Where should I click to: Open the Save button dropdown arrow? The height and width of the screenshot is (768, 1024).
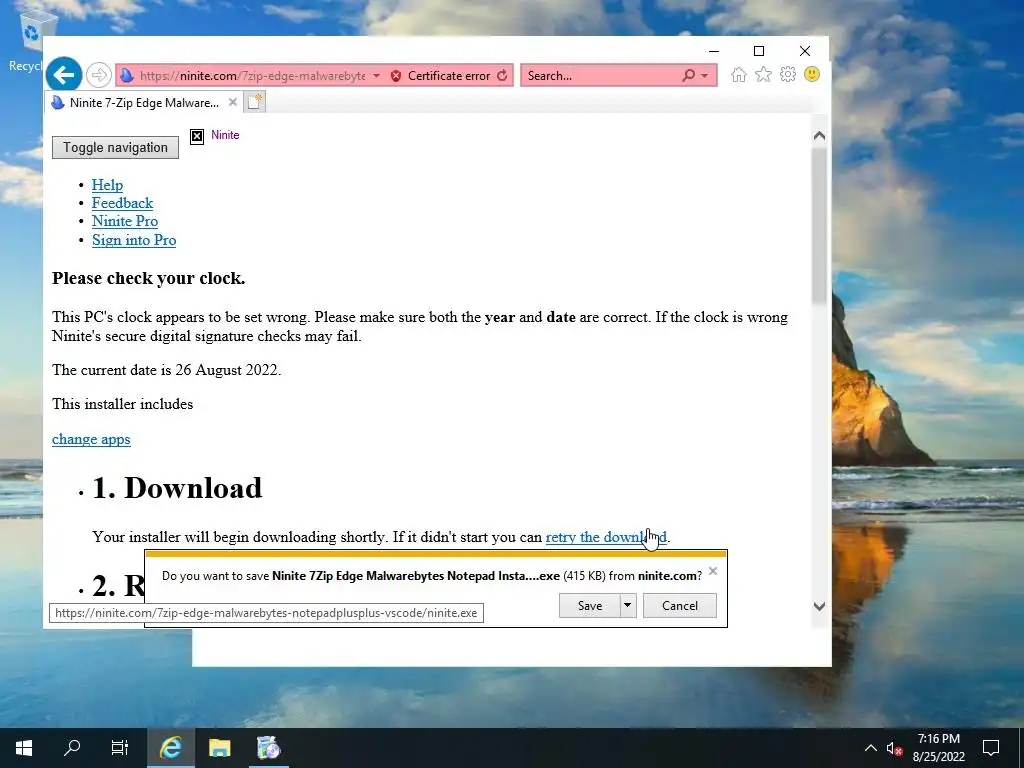(x=628, y=605)
